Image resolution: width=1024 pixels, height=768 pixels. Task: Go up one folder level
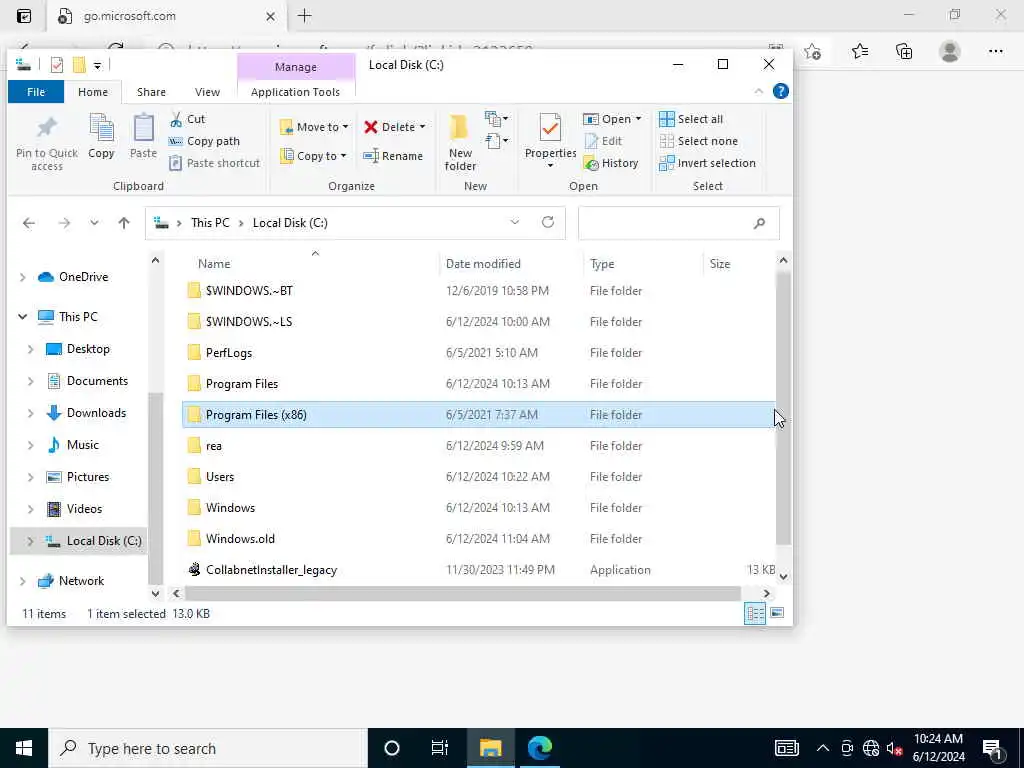tap(124, 223)
